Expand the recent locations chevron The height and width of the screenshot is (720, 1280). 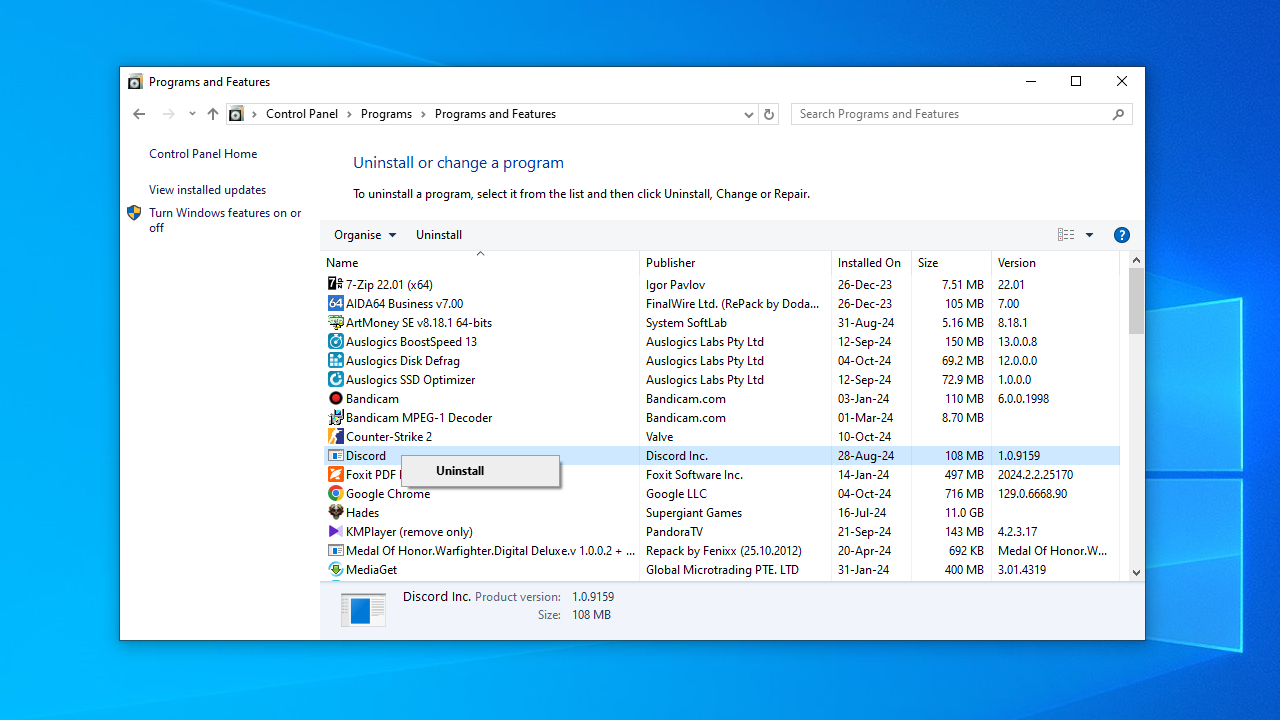point(192,114)
